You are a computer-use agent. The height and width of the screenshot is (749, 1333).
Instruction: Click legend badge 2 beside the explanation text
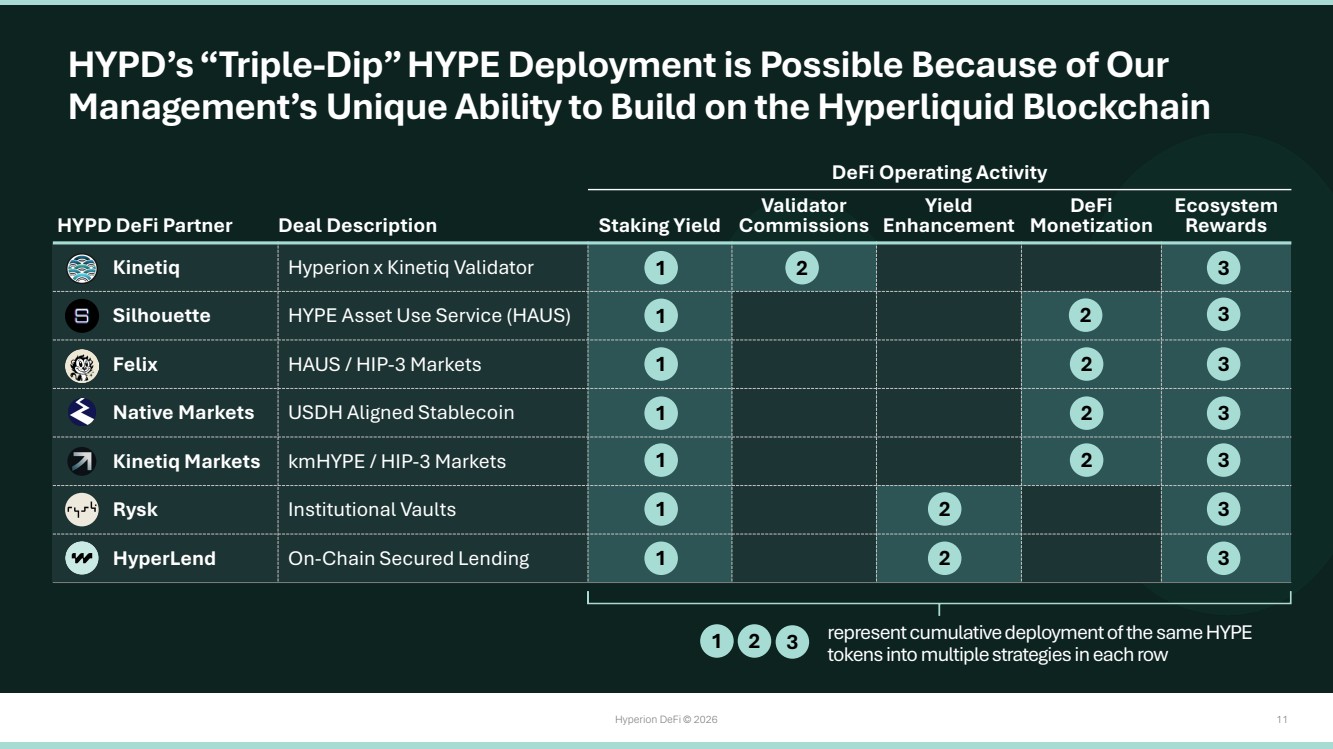point(754,642)
